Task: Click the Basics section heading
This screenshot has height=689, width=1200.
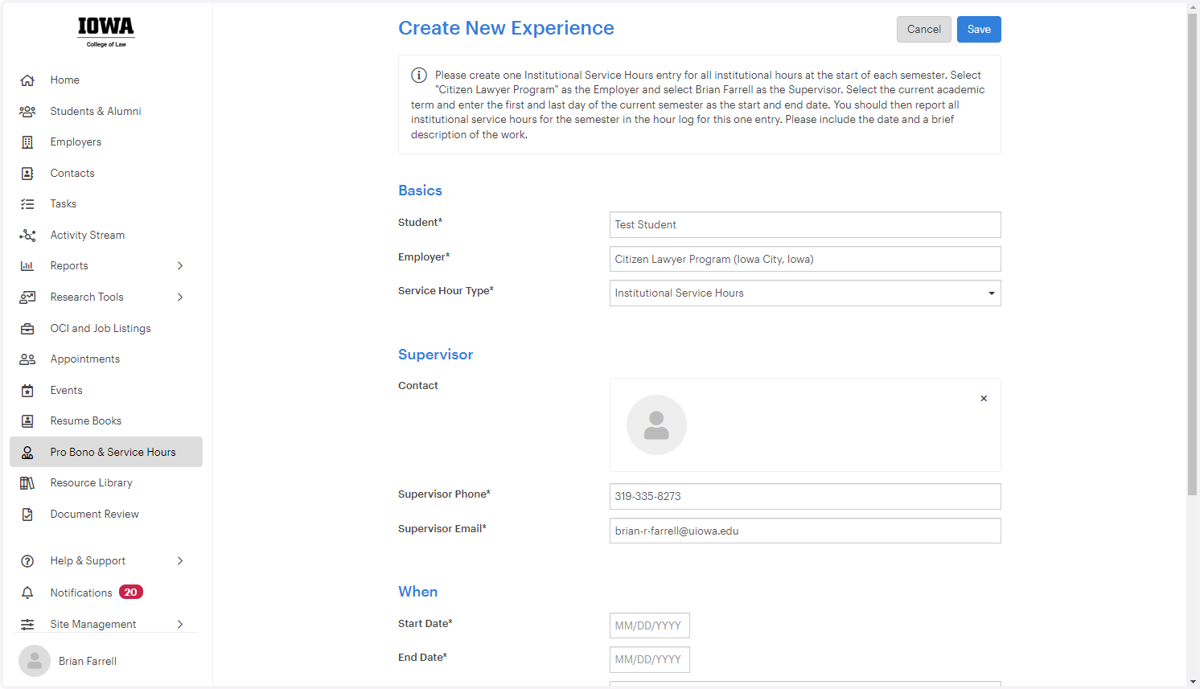Action: [x=420, y=190]
